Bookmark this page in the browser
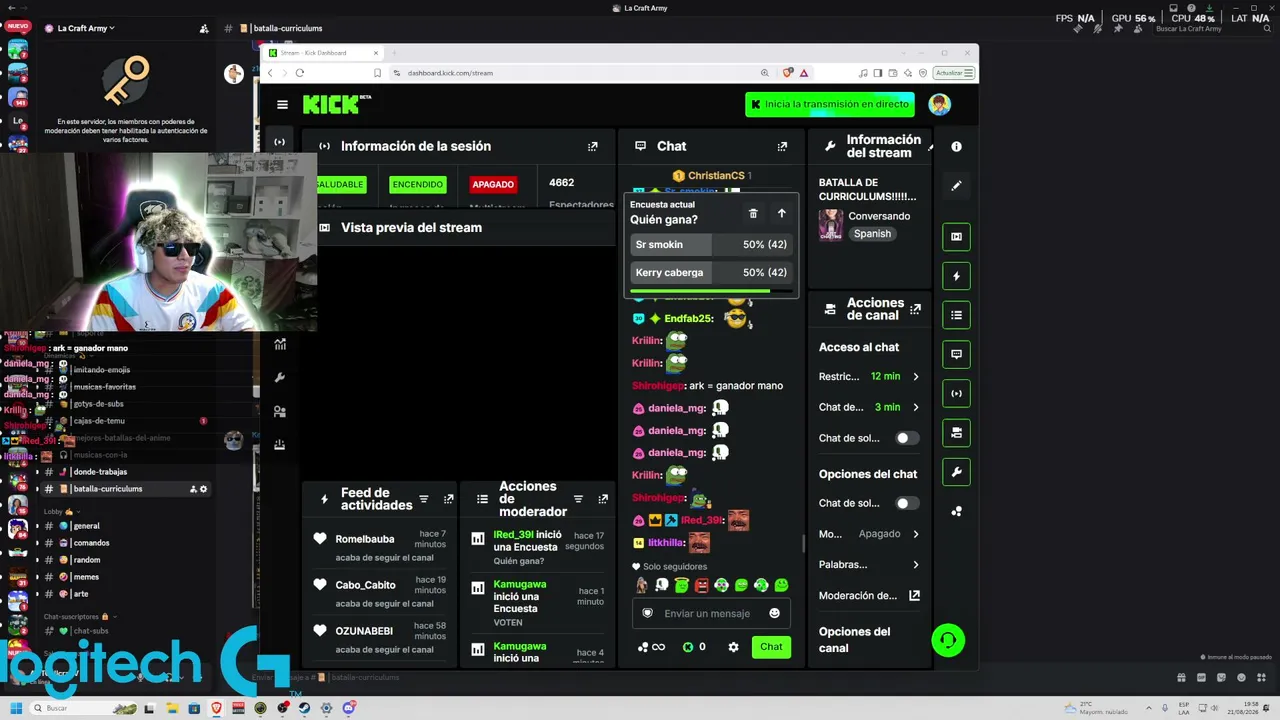1280x720 pixels. [377, 73]
